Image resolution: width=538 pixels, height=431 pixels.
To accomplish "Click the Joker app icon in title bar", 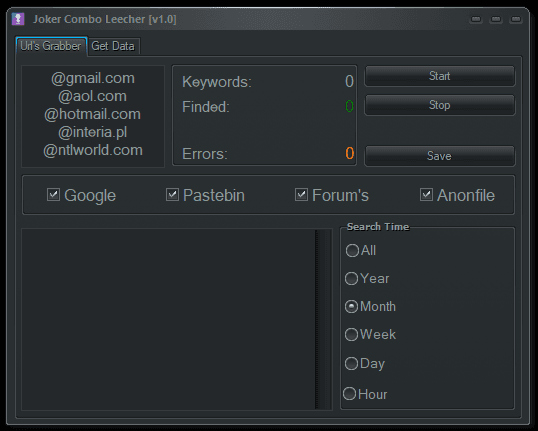I will [x=18, y=19].
